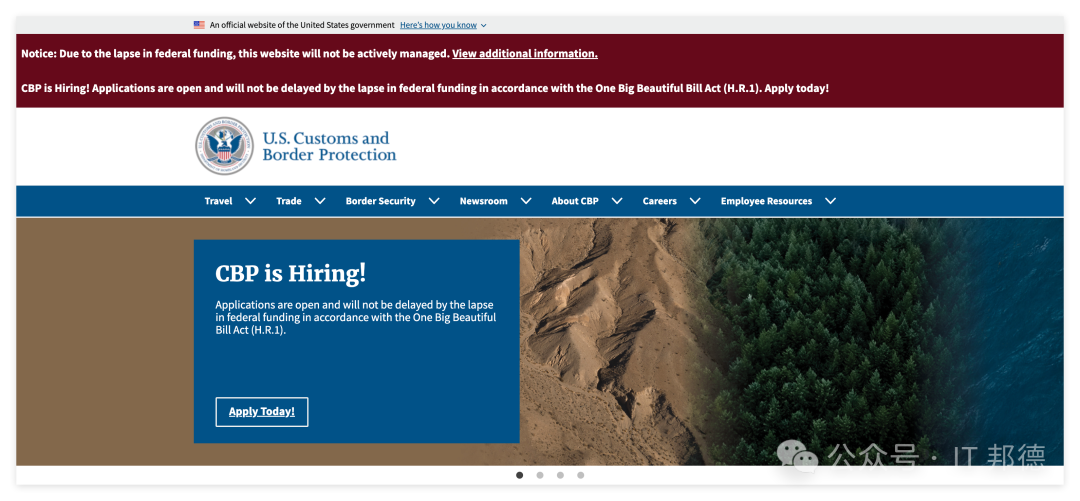Expand the chevron next to Border Security

pos(434,201)
